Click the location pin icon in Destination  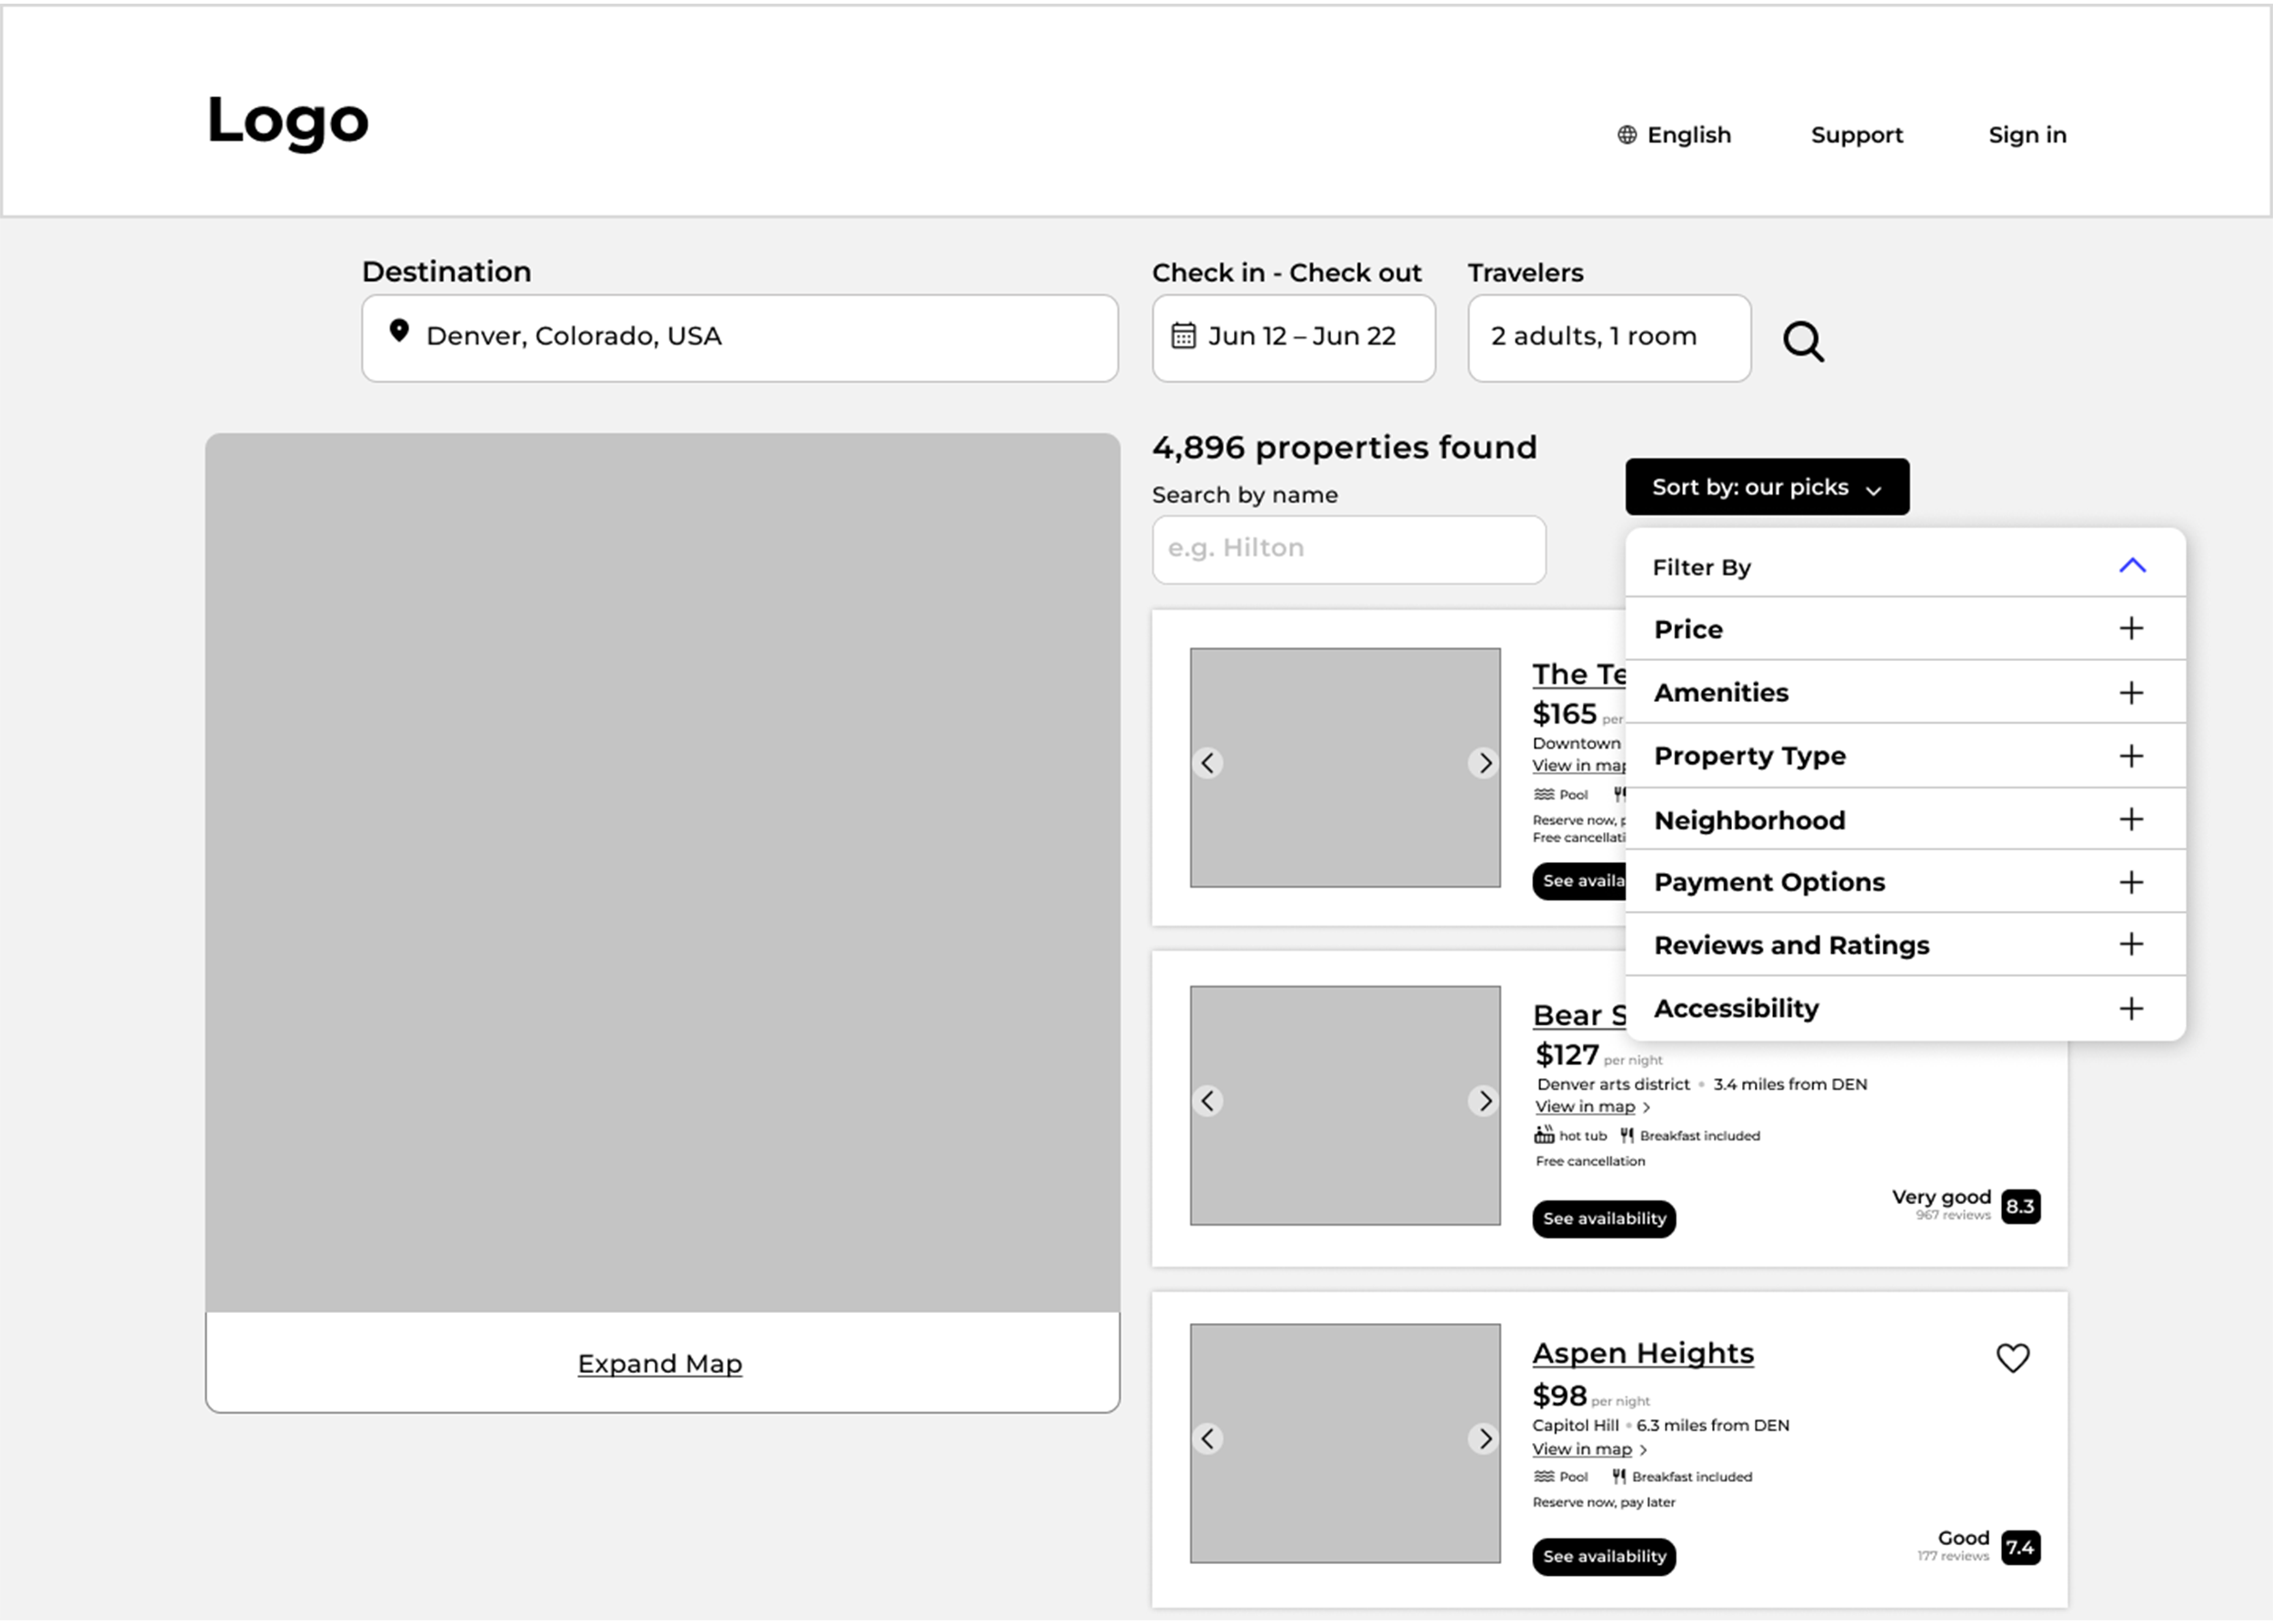click(399, 331)
